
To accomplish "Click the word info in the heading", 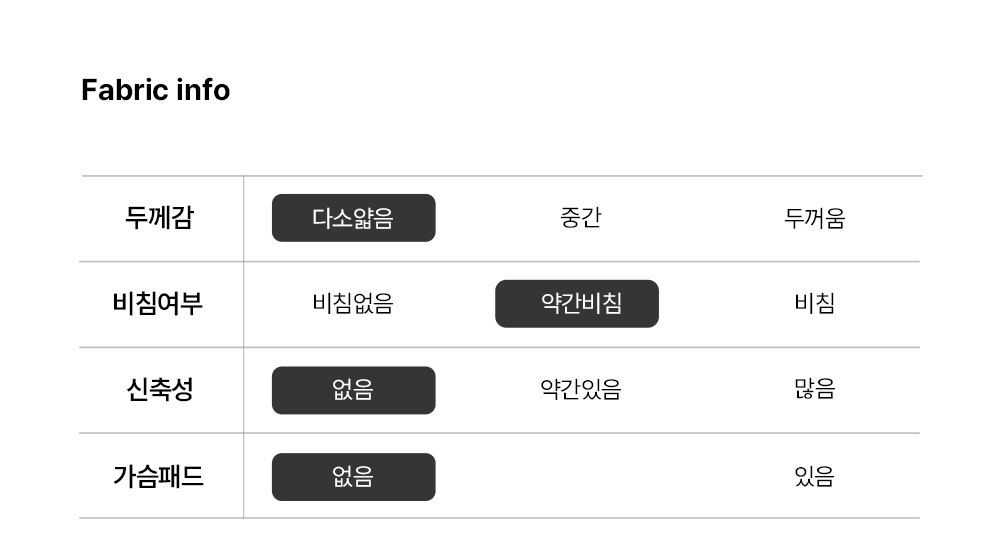I will point(203,90).
